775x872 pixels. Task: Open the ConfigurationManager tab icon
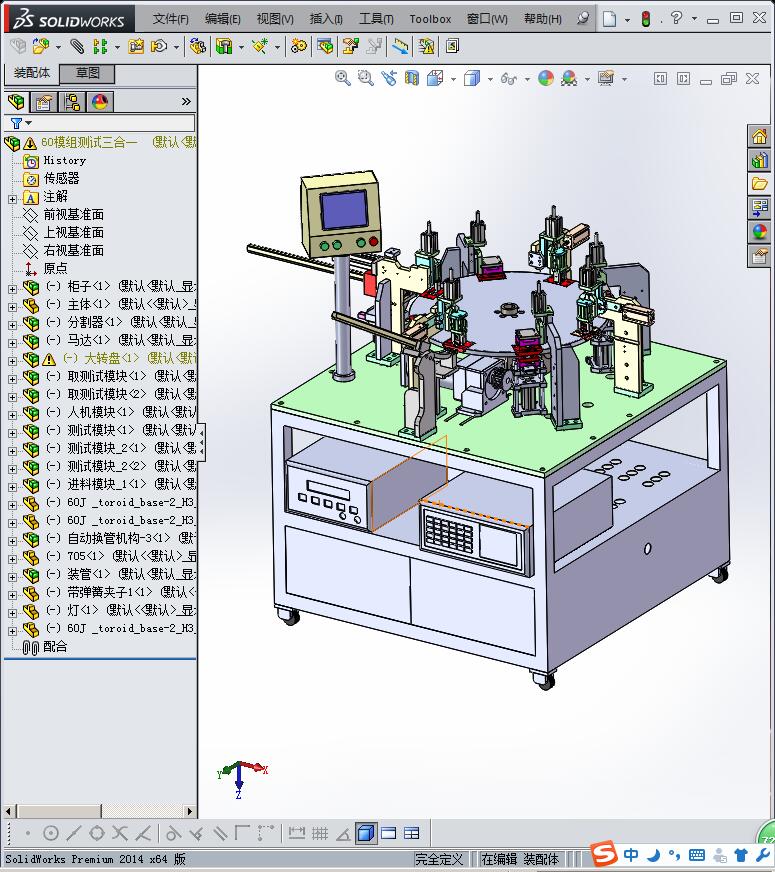pos(72,102)
